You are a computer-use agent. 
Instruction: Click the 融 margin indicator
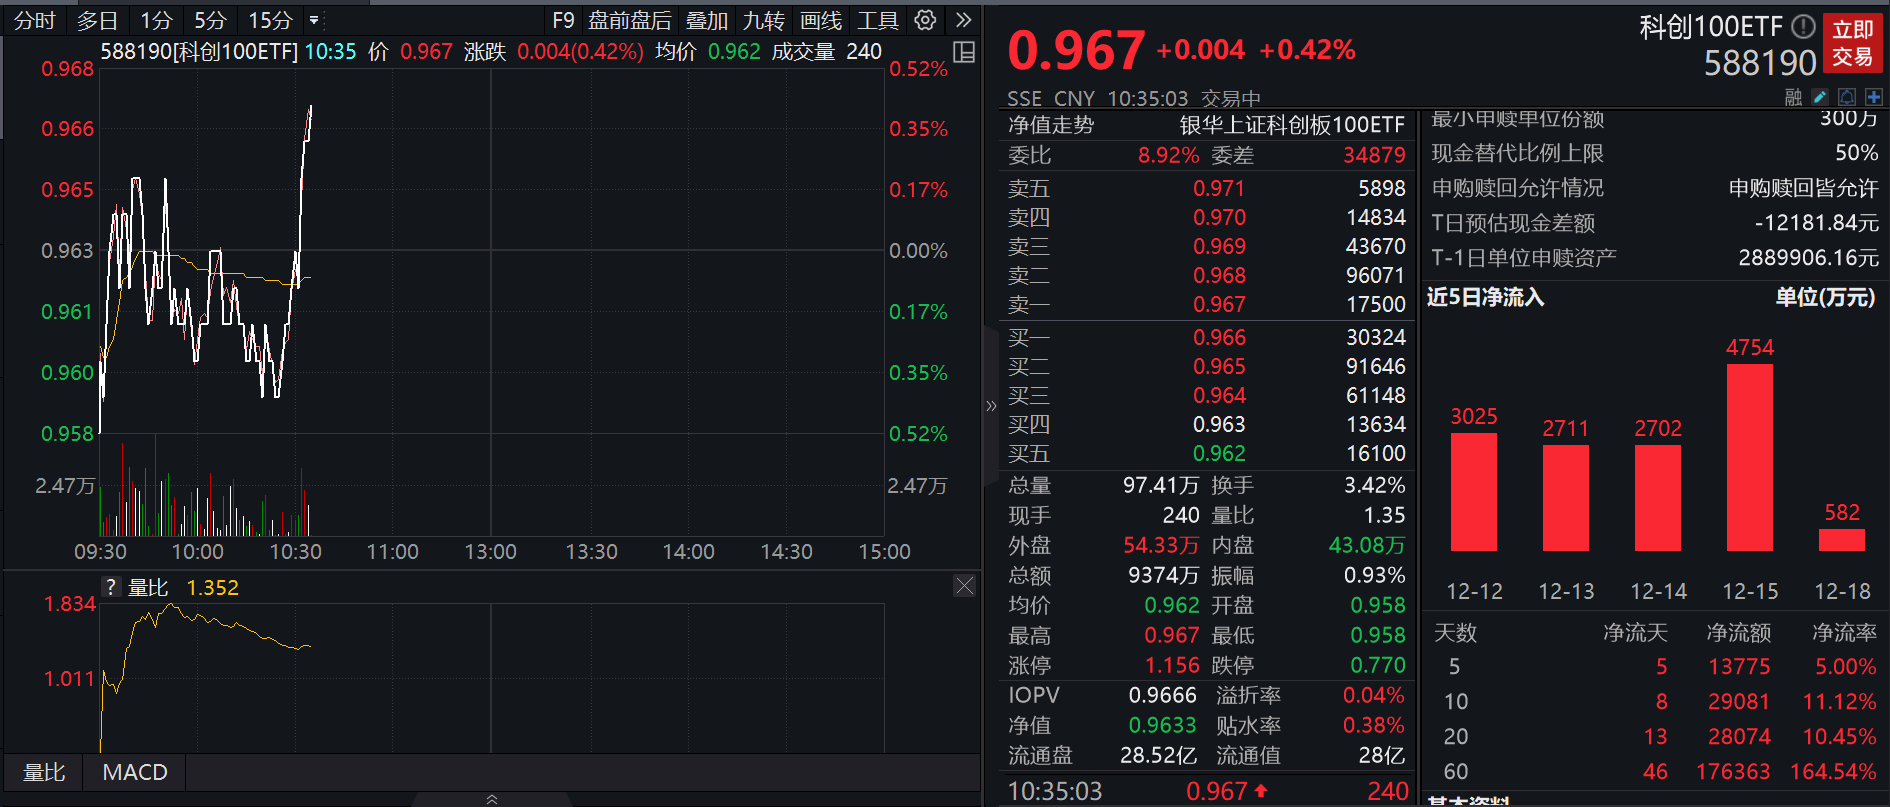coord(1793,97)
